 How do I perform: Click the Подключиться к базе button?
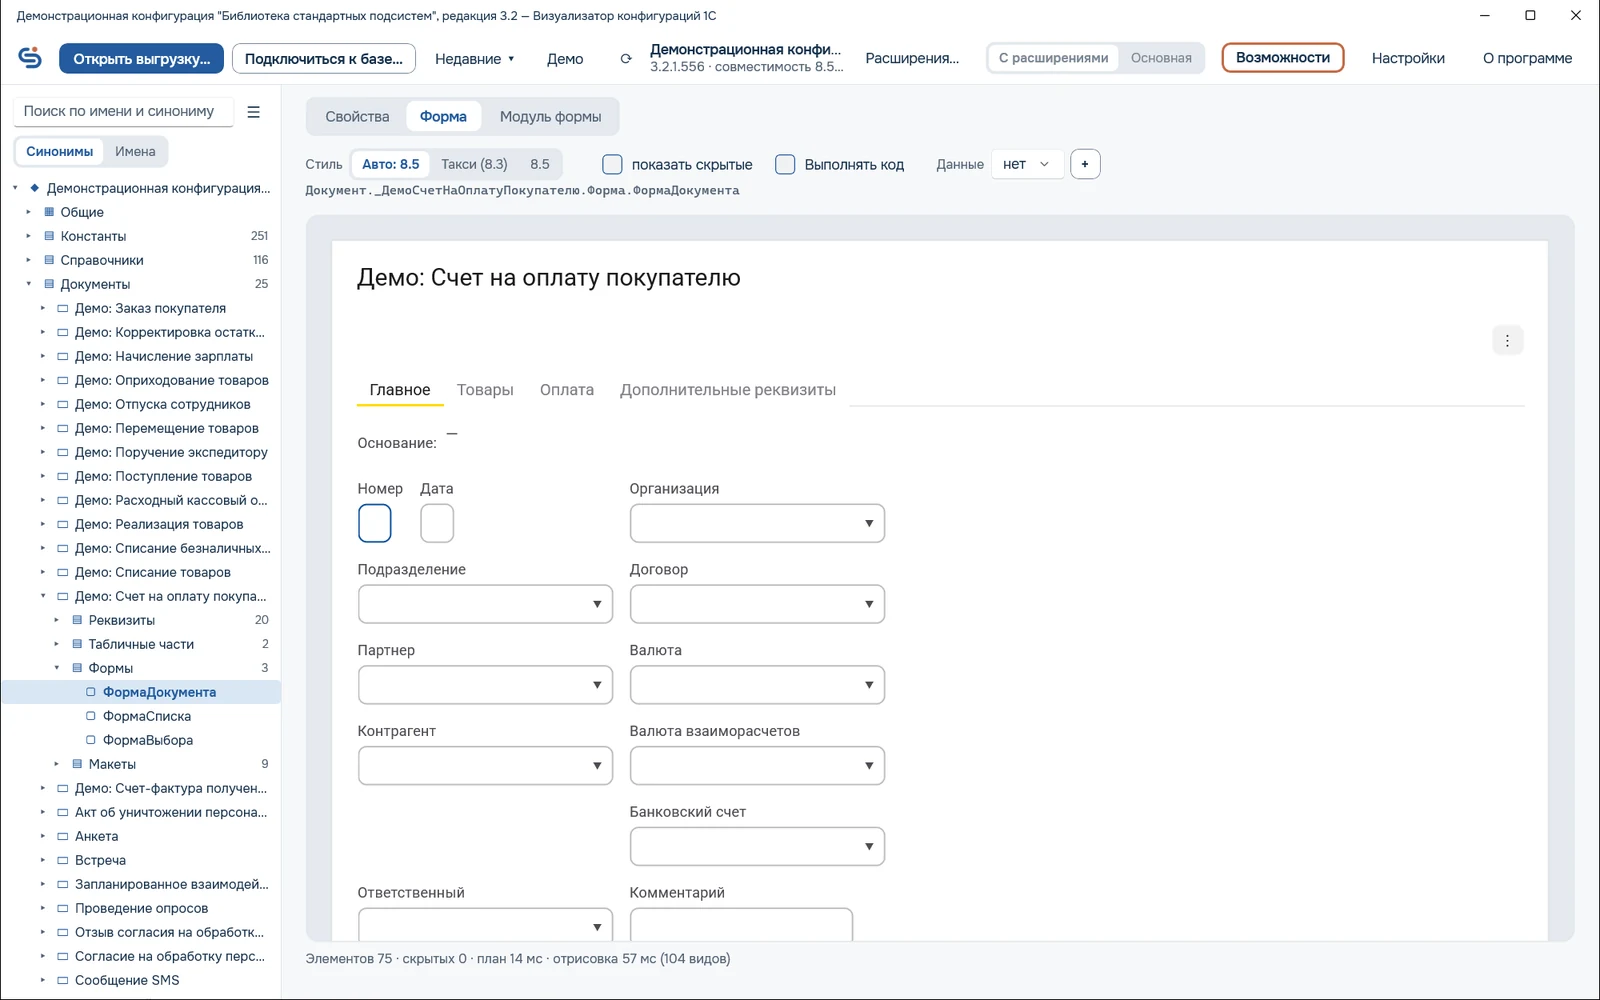pos(324,59)
